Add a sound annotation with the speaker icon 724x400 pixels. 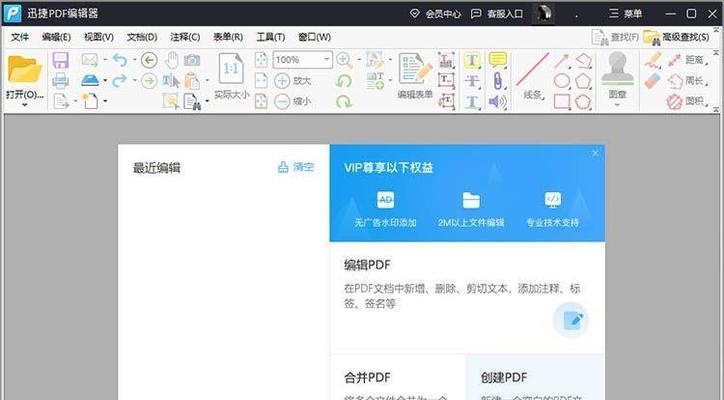[497, 102]
